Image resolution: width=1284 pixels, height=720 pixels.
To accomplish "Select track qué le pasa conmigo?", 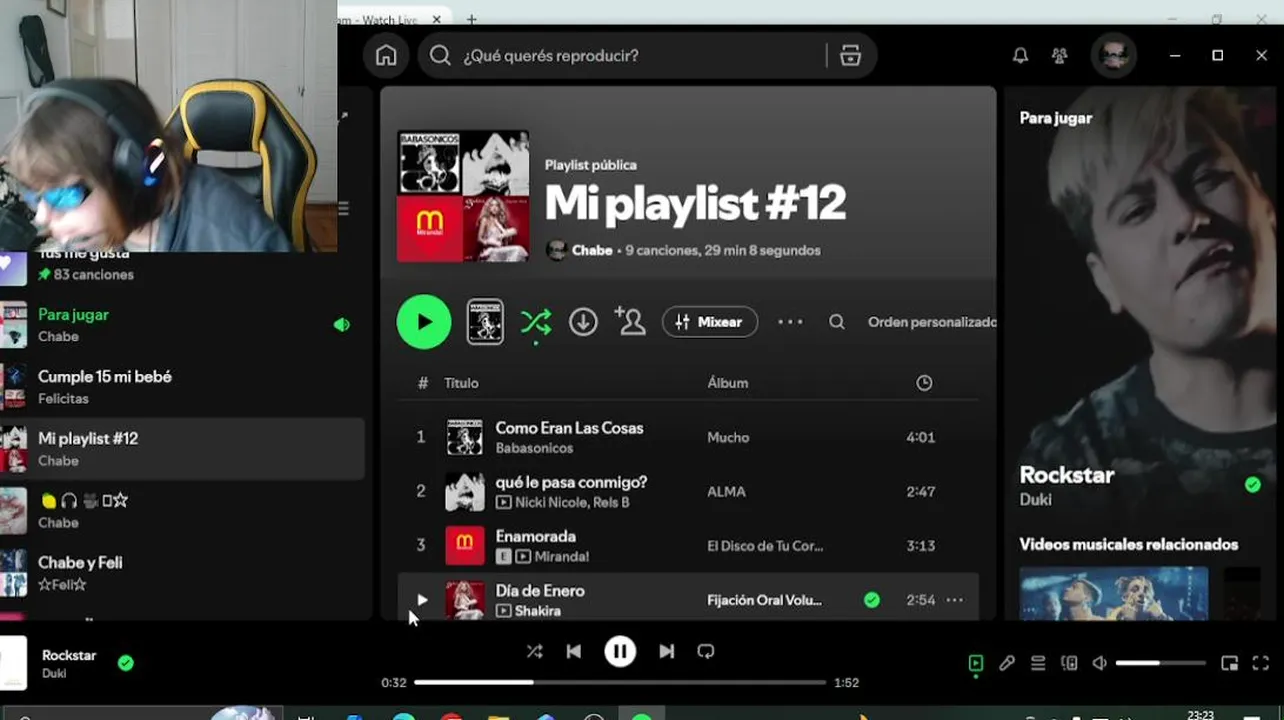I will pyautogui.click(x=571, y=482).
